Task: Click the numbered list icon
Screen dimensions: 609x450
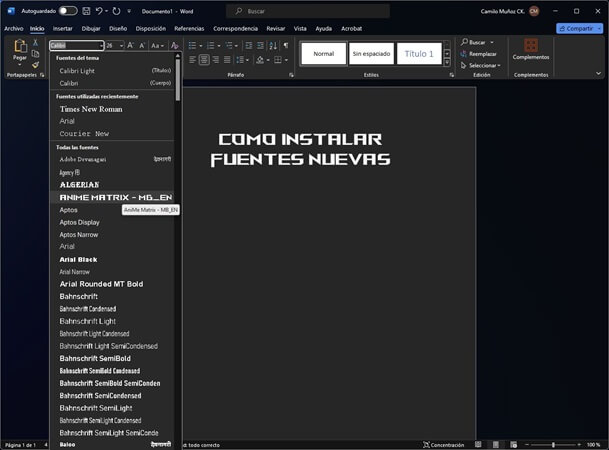Action: coord(211,46)
